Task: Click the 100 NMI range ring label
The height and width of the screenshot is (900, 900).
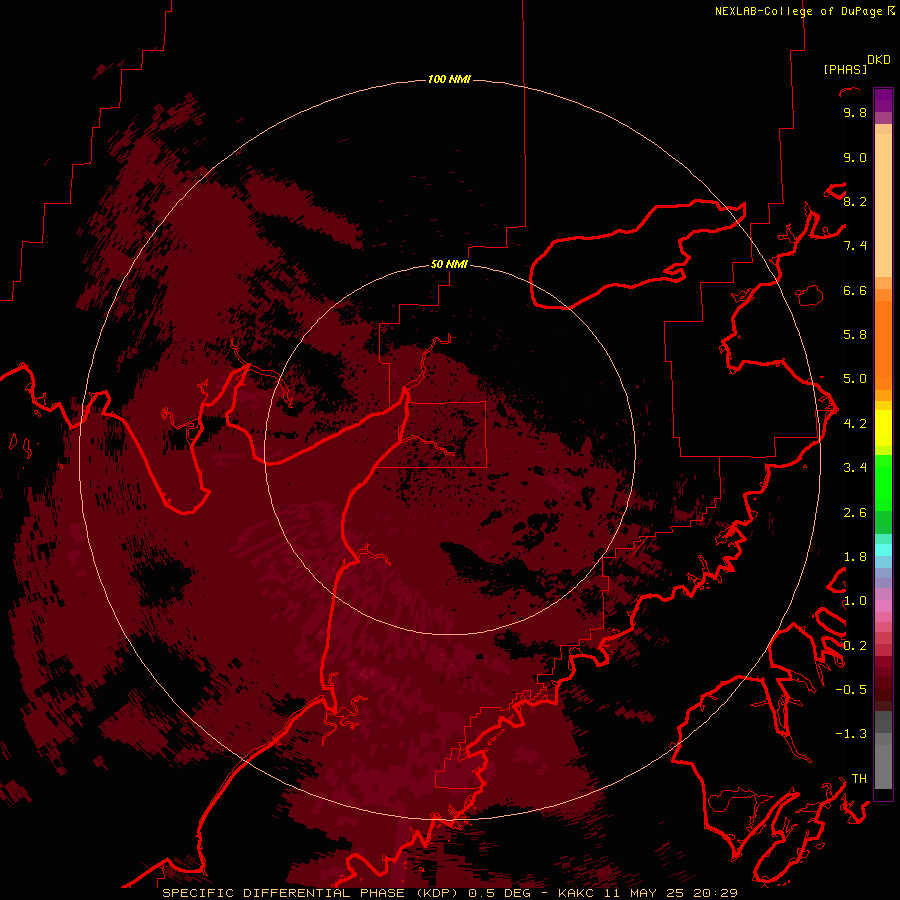Action: (449, 79)
